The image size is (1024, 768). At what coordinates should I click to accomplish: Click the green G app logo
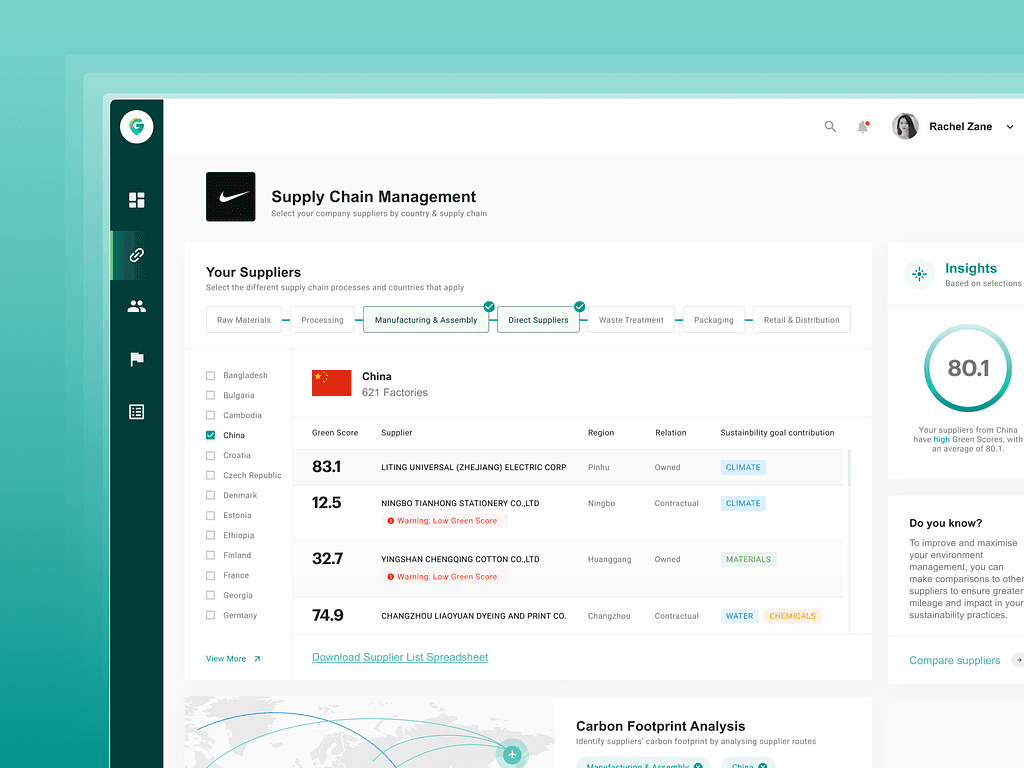tap(137, 126)
